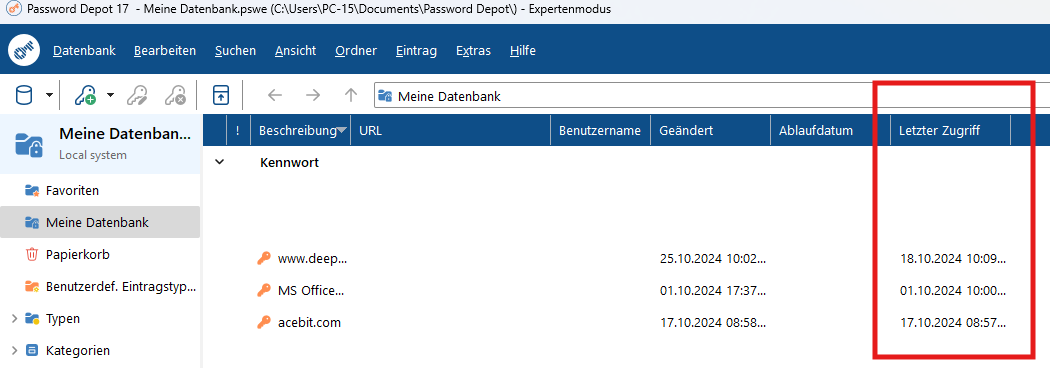This screenshot has width=1050, height=368.
Task: Sort by the Geändert column header
Action: pyautogui.click(x=710, y=130)
